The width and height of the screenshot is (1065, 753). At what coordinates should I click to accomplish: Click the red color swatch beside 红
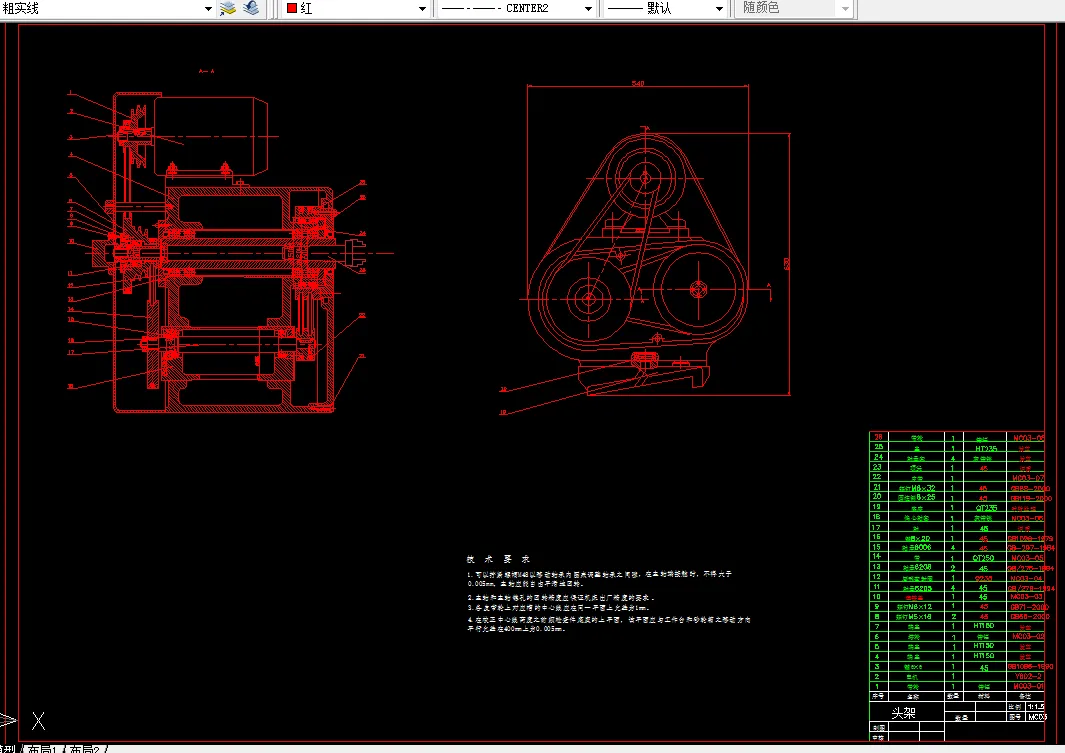pos(291,8)
